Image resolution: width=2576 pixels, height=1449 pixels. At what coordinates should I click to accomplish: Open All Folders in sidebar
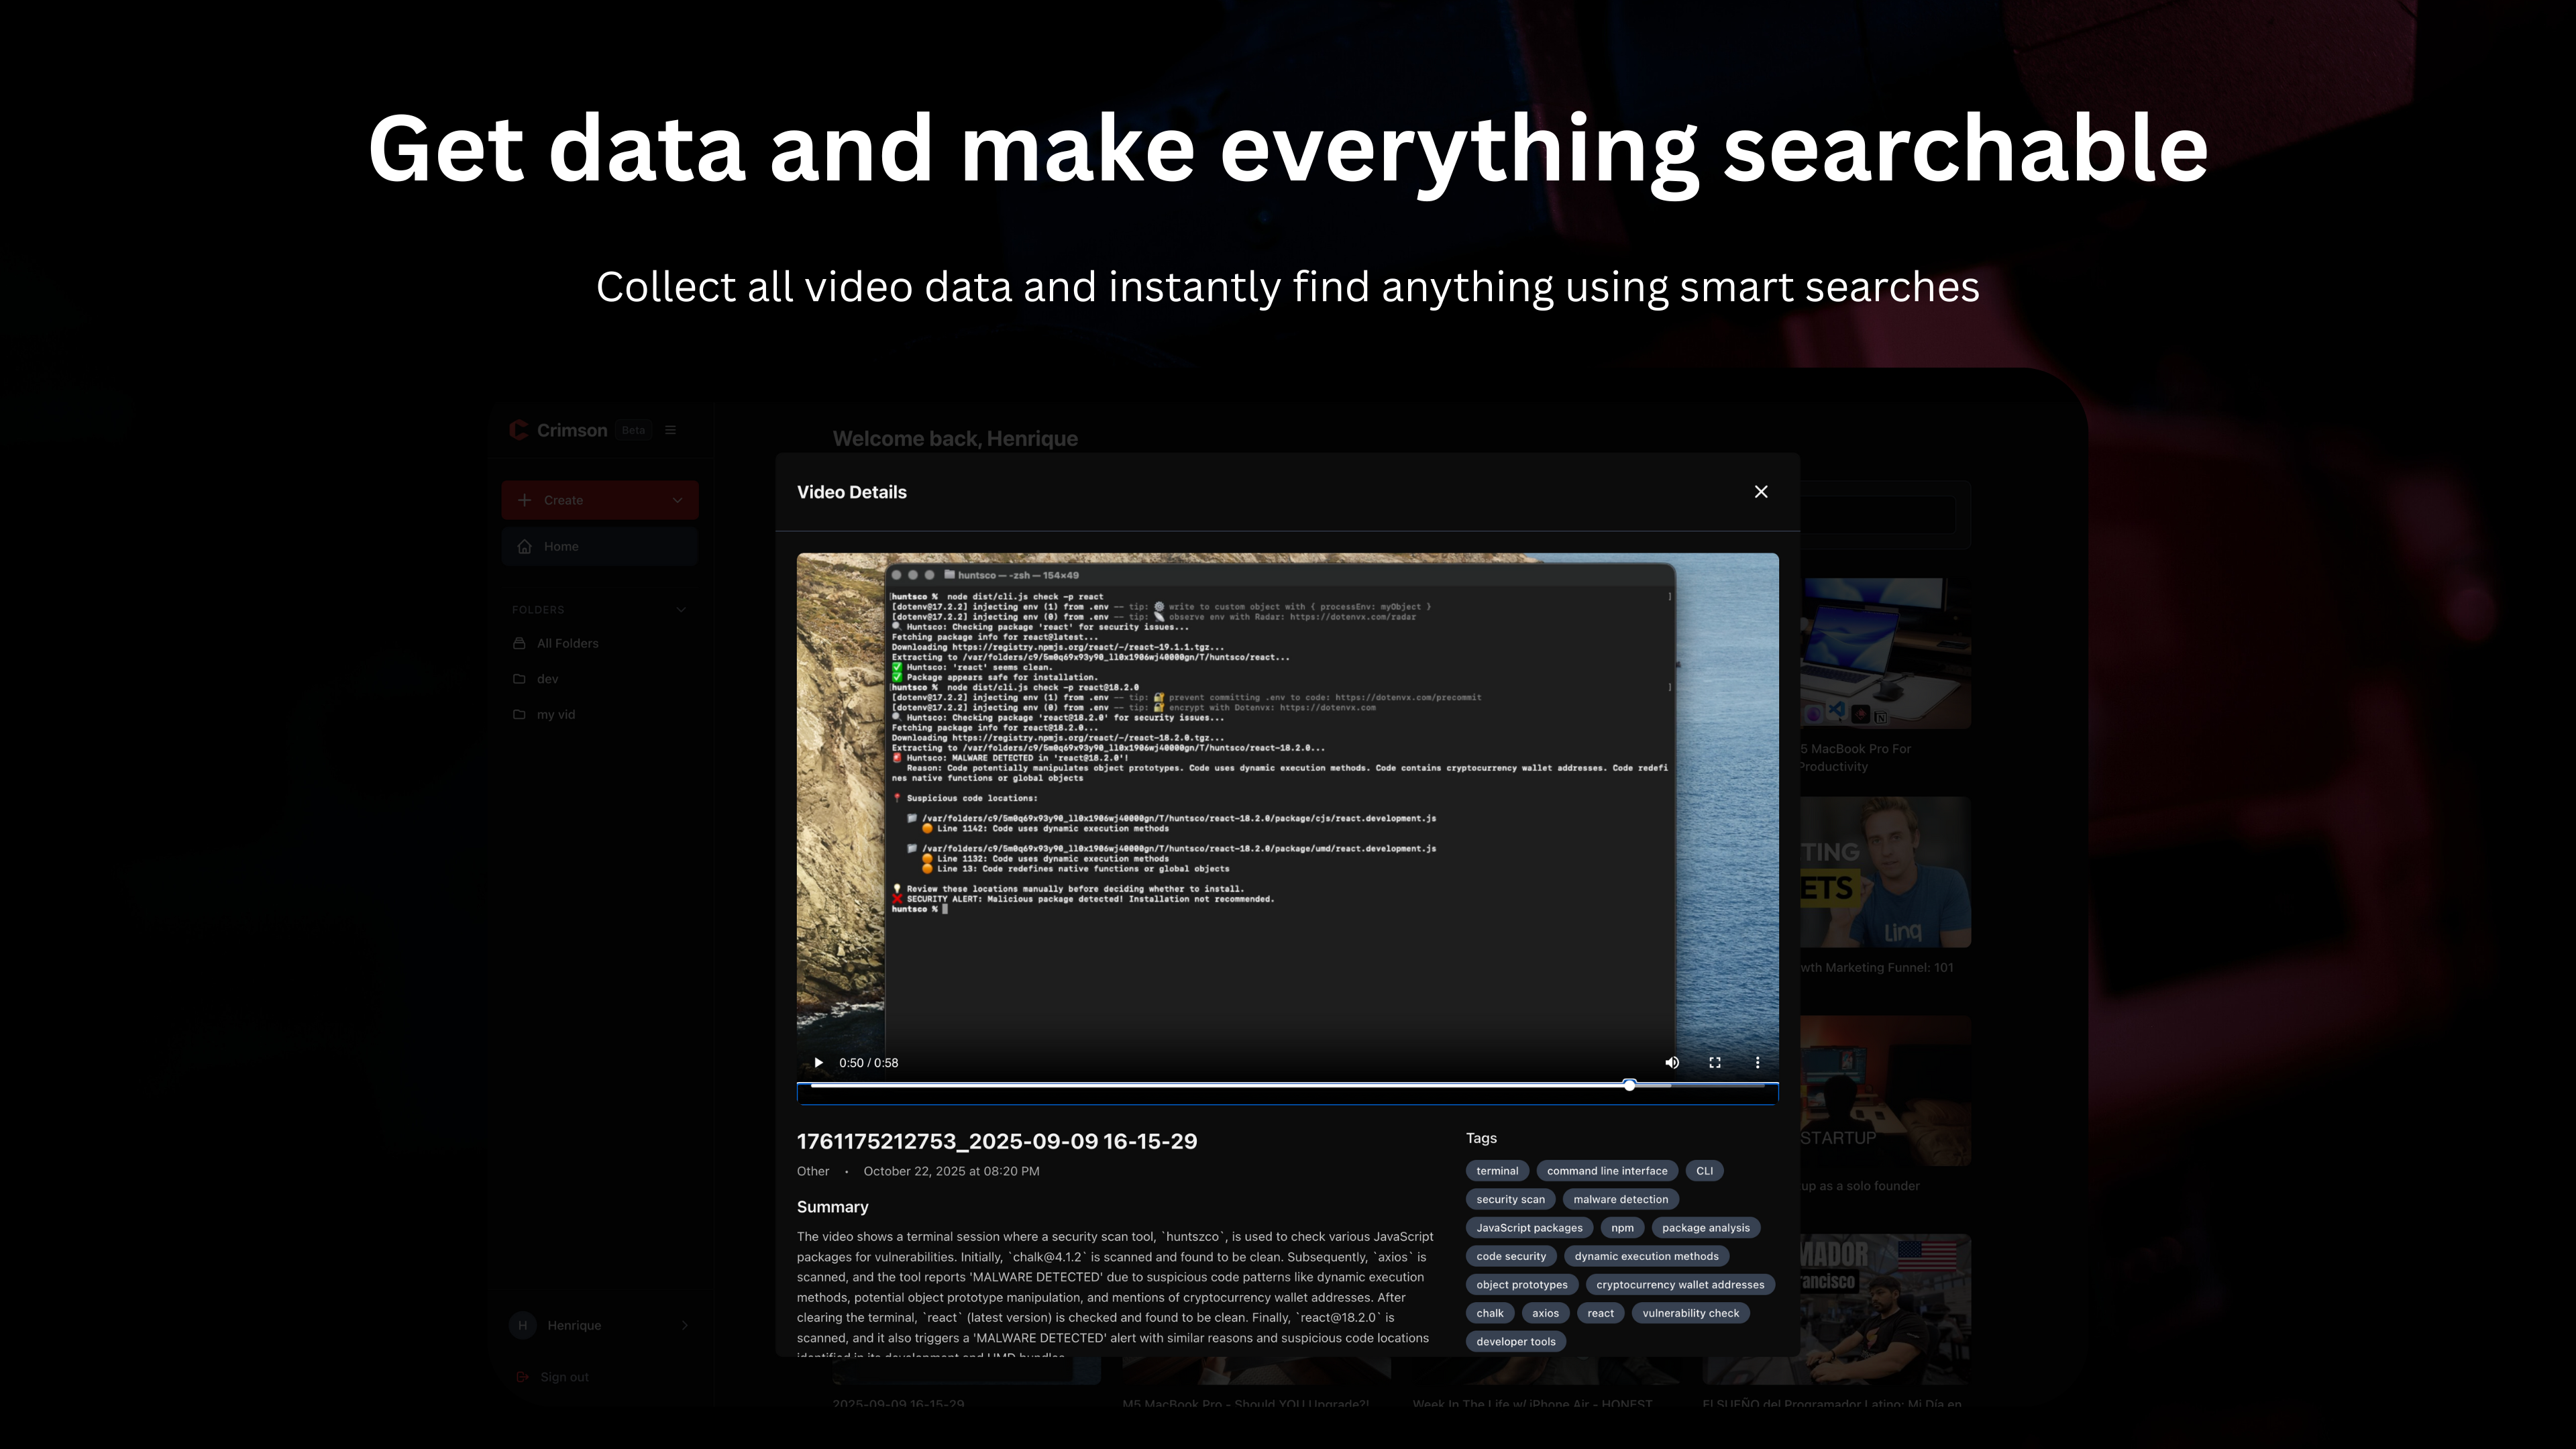(x=567, y=643)
